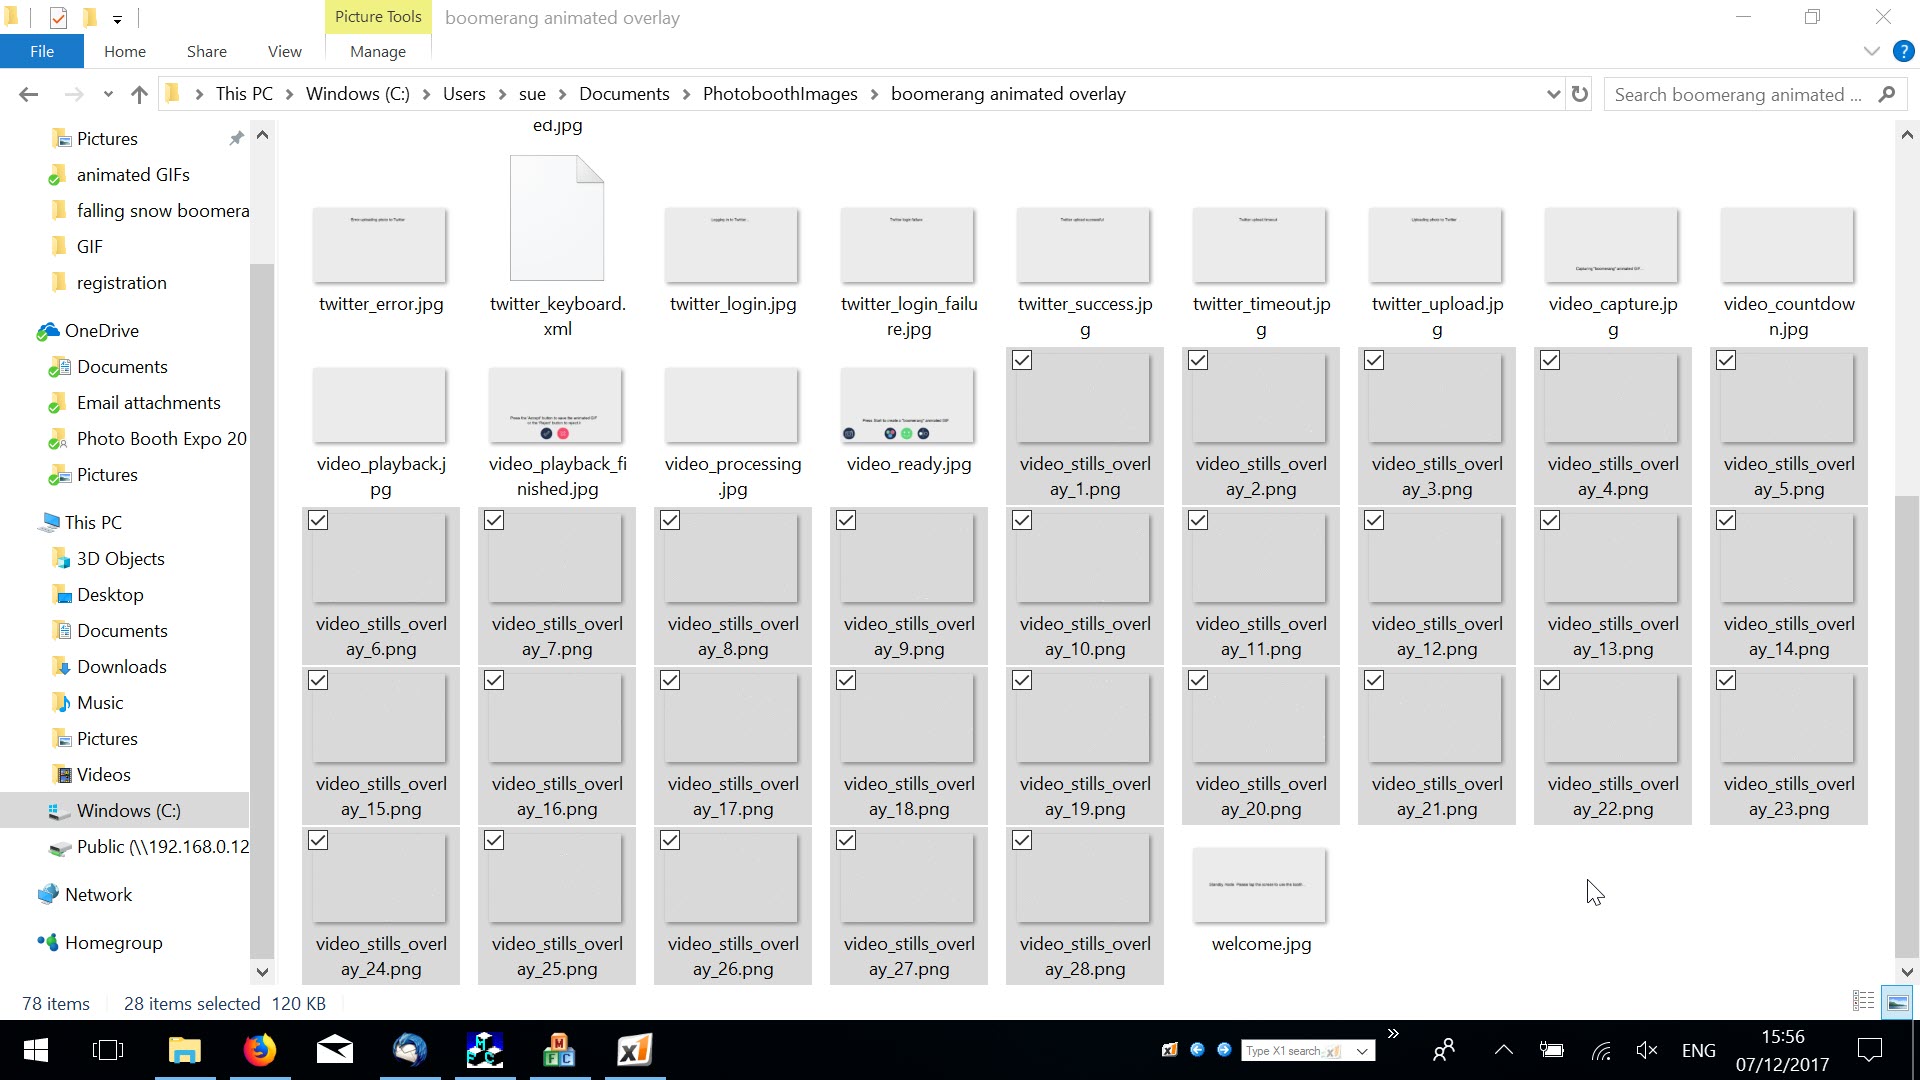Viewport: 1920px width, 1080px height.
Task: Jump to Windows (C:) in breadcrumb
Action: click(x=358, y=94)
